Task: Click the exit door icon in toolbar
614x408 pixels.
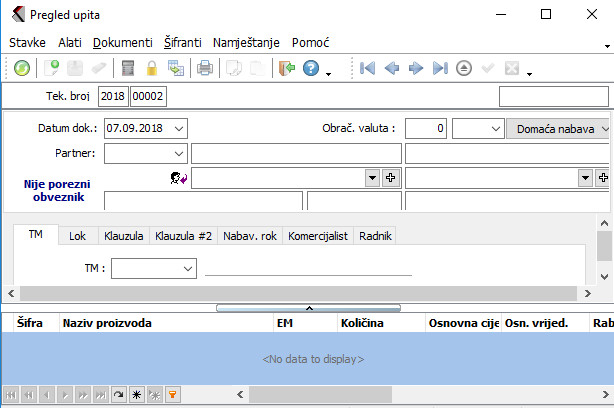Action: coord(287,69)
